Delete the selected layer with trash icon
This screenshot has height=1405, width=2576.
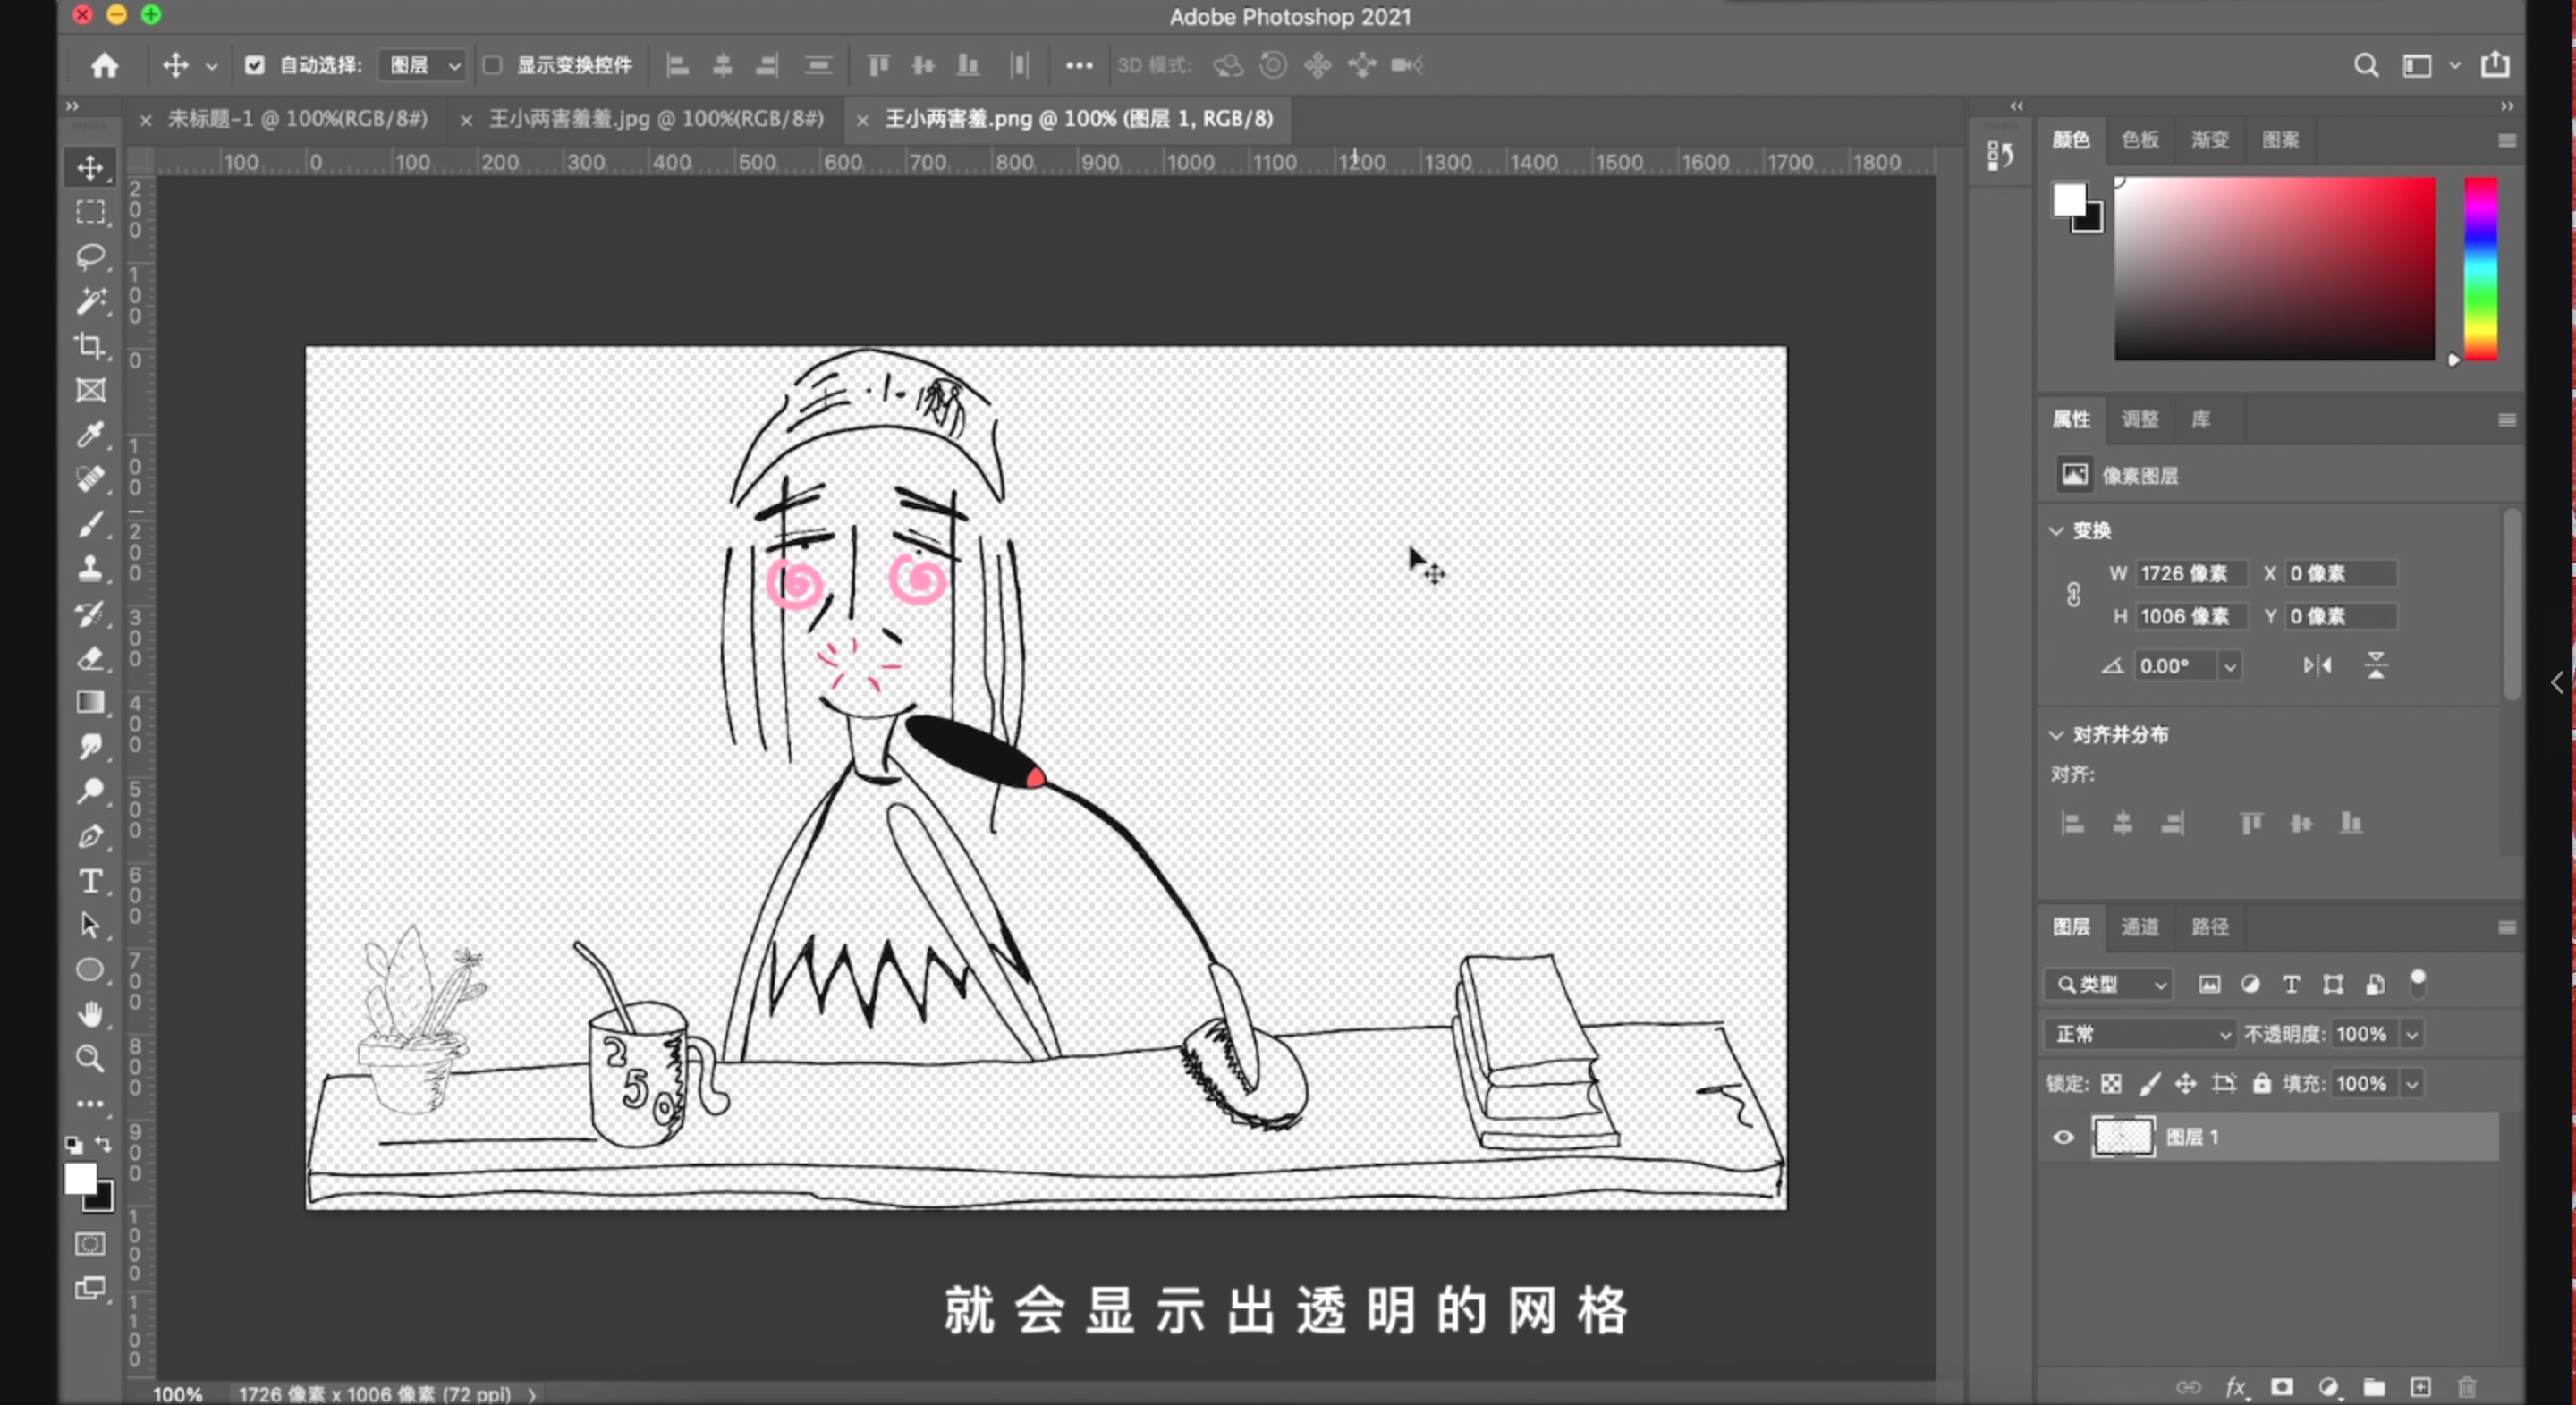[x=2467, y=1388]
